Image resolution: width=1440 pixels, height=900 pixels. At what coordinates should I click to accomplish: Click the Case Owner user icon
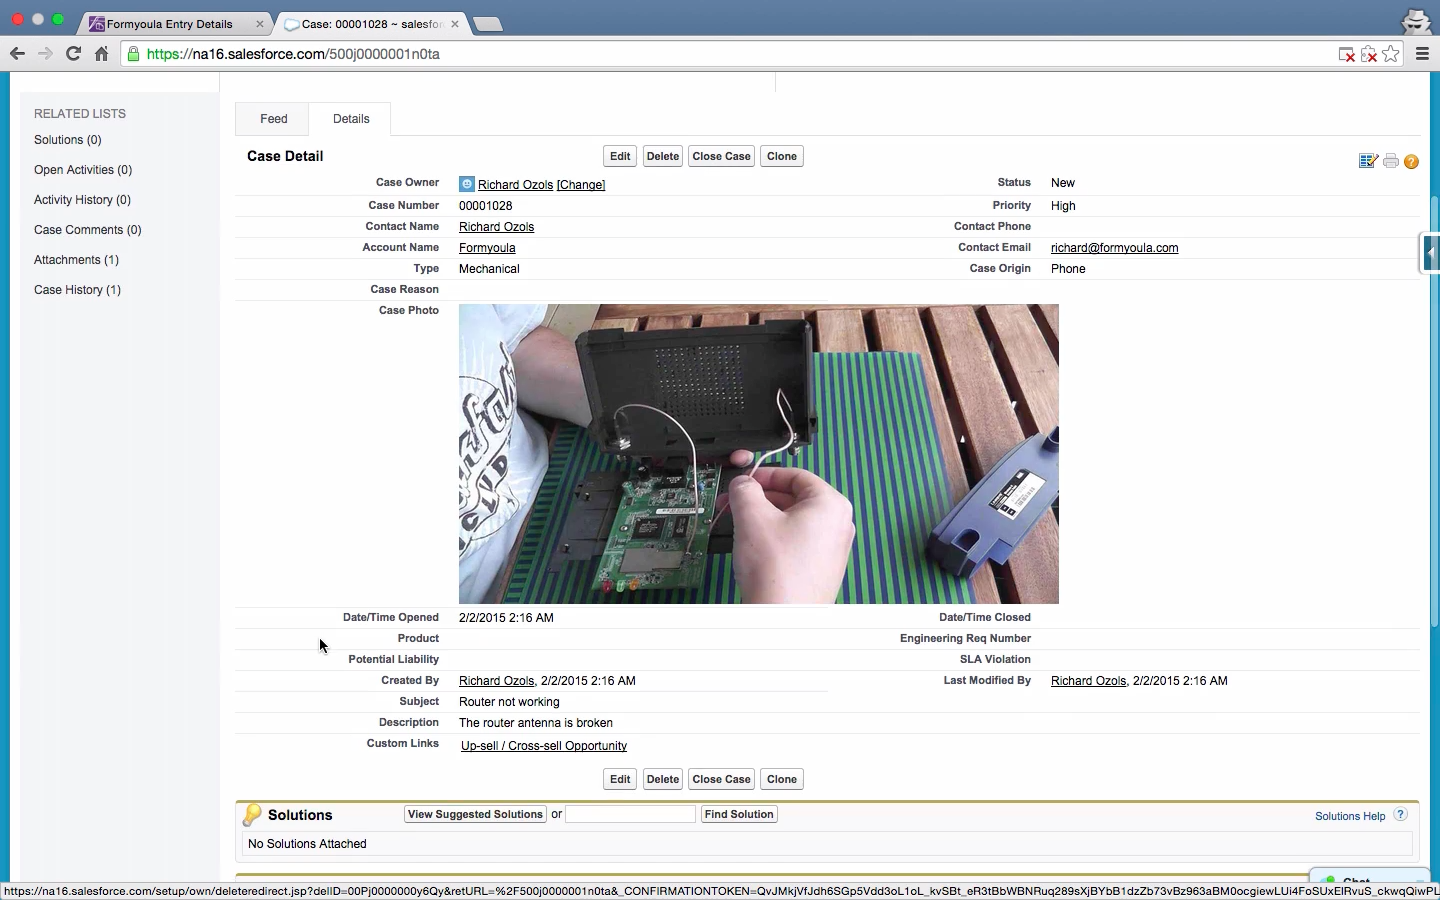(466, 184)
